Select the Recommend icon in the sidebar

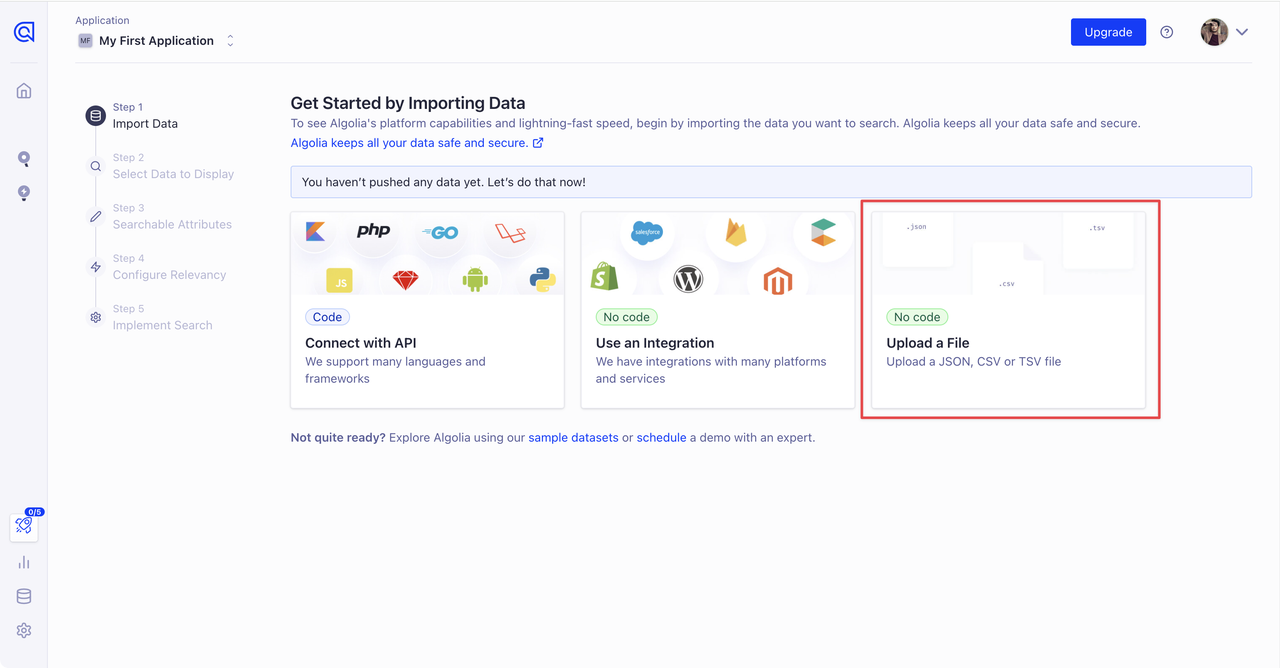tap(23, 193)
